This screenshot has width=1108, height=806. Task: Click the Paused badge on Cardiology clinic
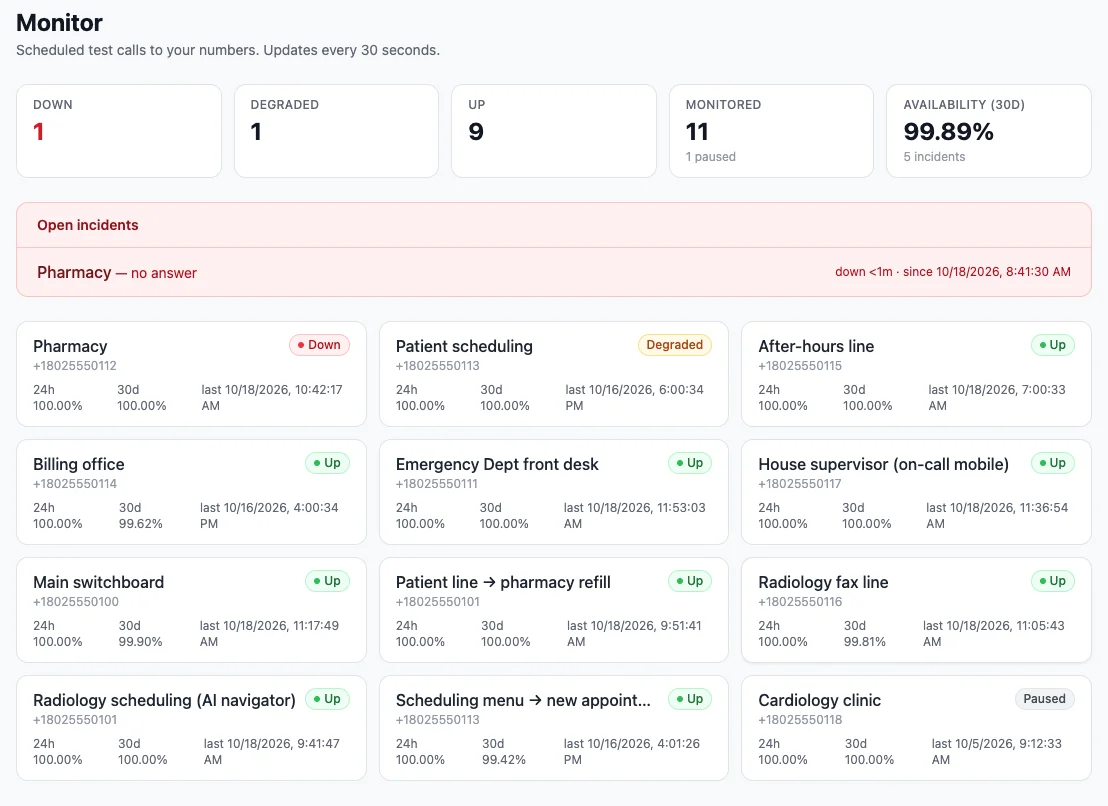click(x=1044, y=699)
